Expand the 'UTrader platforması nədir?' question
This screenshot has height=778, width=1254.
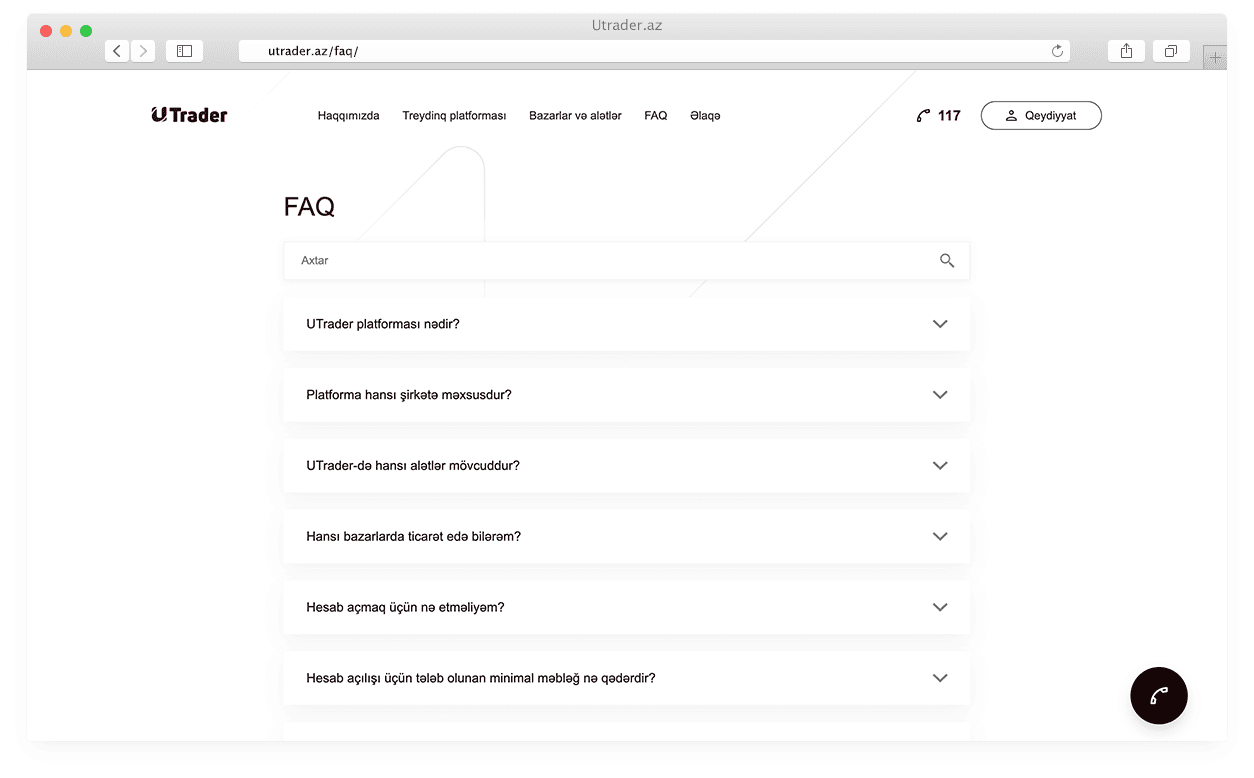(939, 323)
